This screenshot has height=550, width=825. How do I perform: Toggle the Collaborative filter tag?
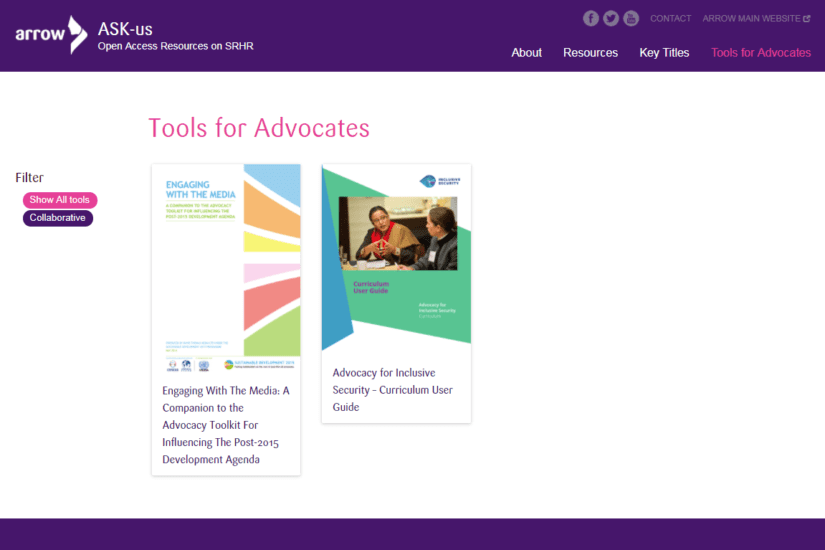pos(58,218)
